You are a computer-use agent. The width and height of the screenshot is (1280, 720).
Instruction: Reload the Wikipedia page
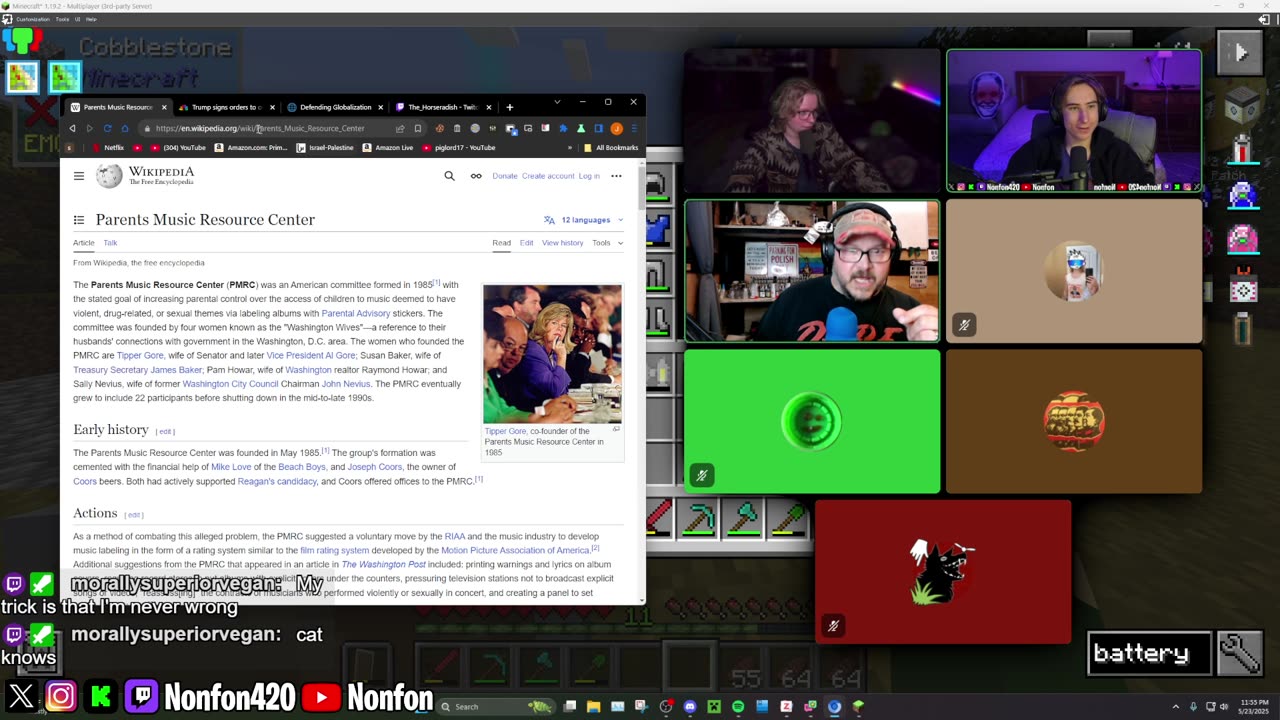107,128
